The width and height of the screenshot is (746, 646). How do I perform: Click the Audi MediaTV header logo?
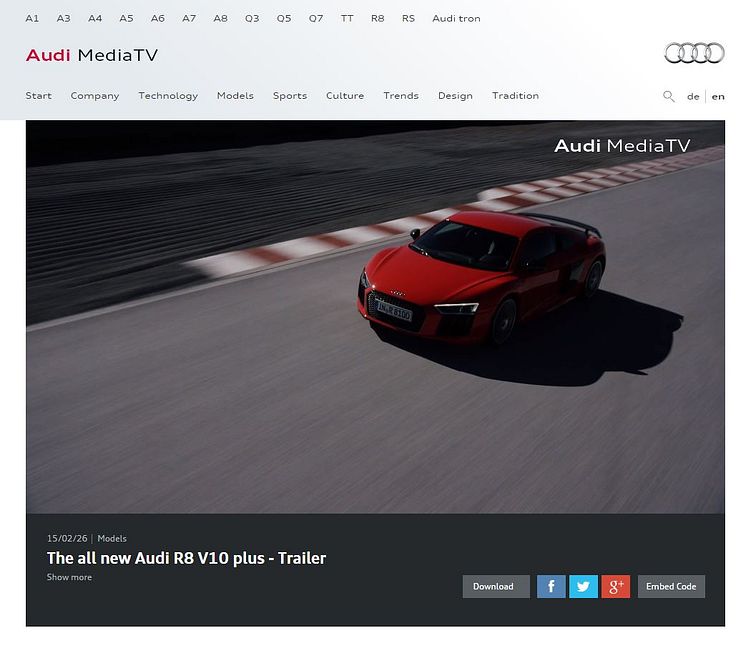click(92, 55)
